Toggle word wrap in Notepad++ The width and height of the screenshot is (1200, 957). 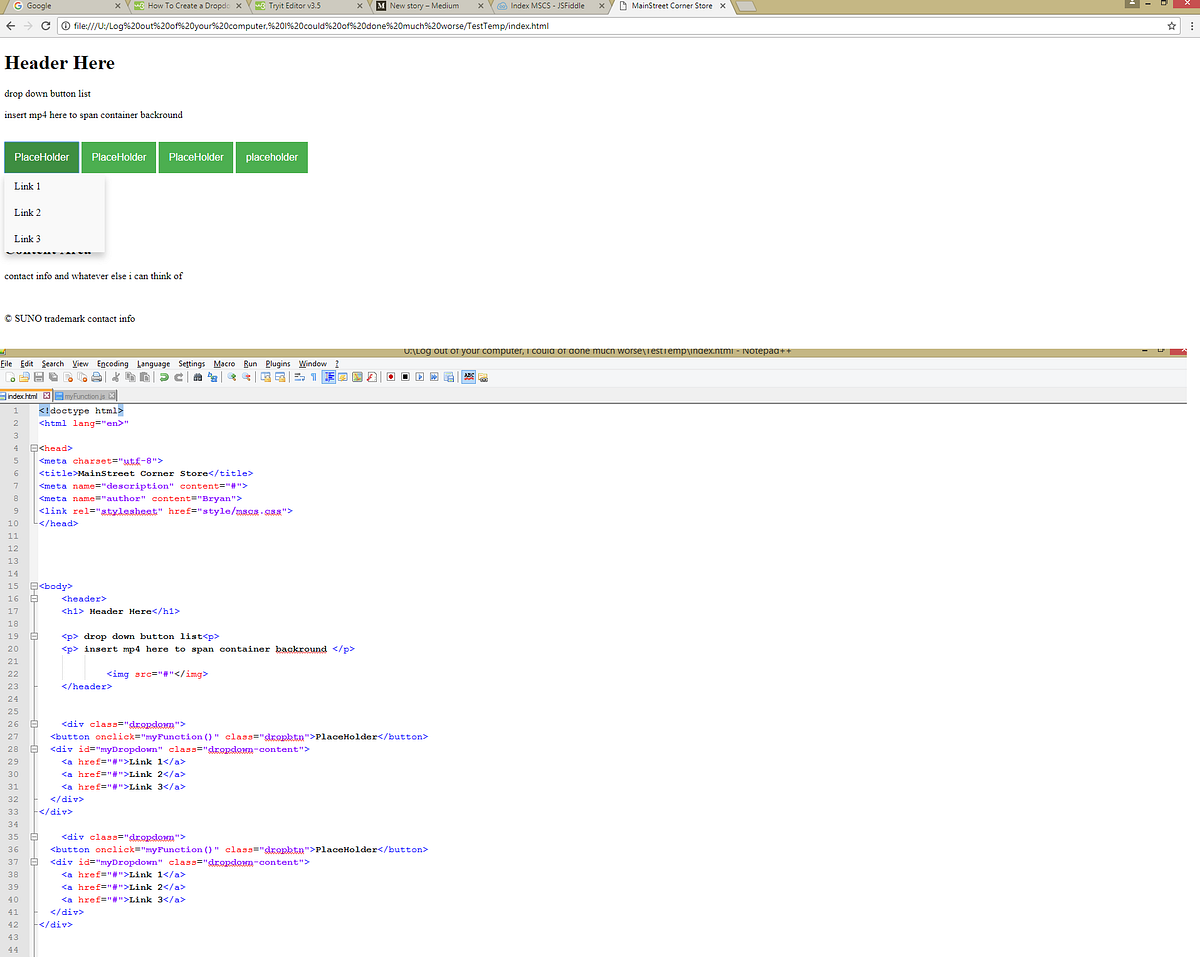300,377
